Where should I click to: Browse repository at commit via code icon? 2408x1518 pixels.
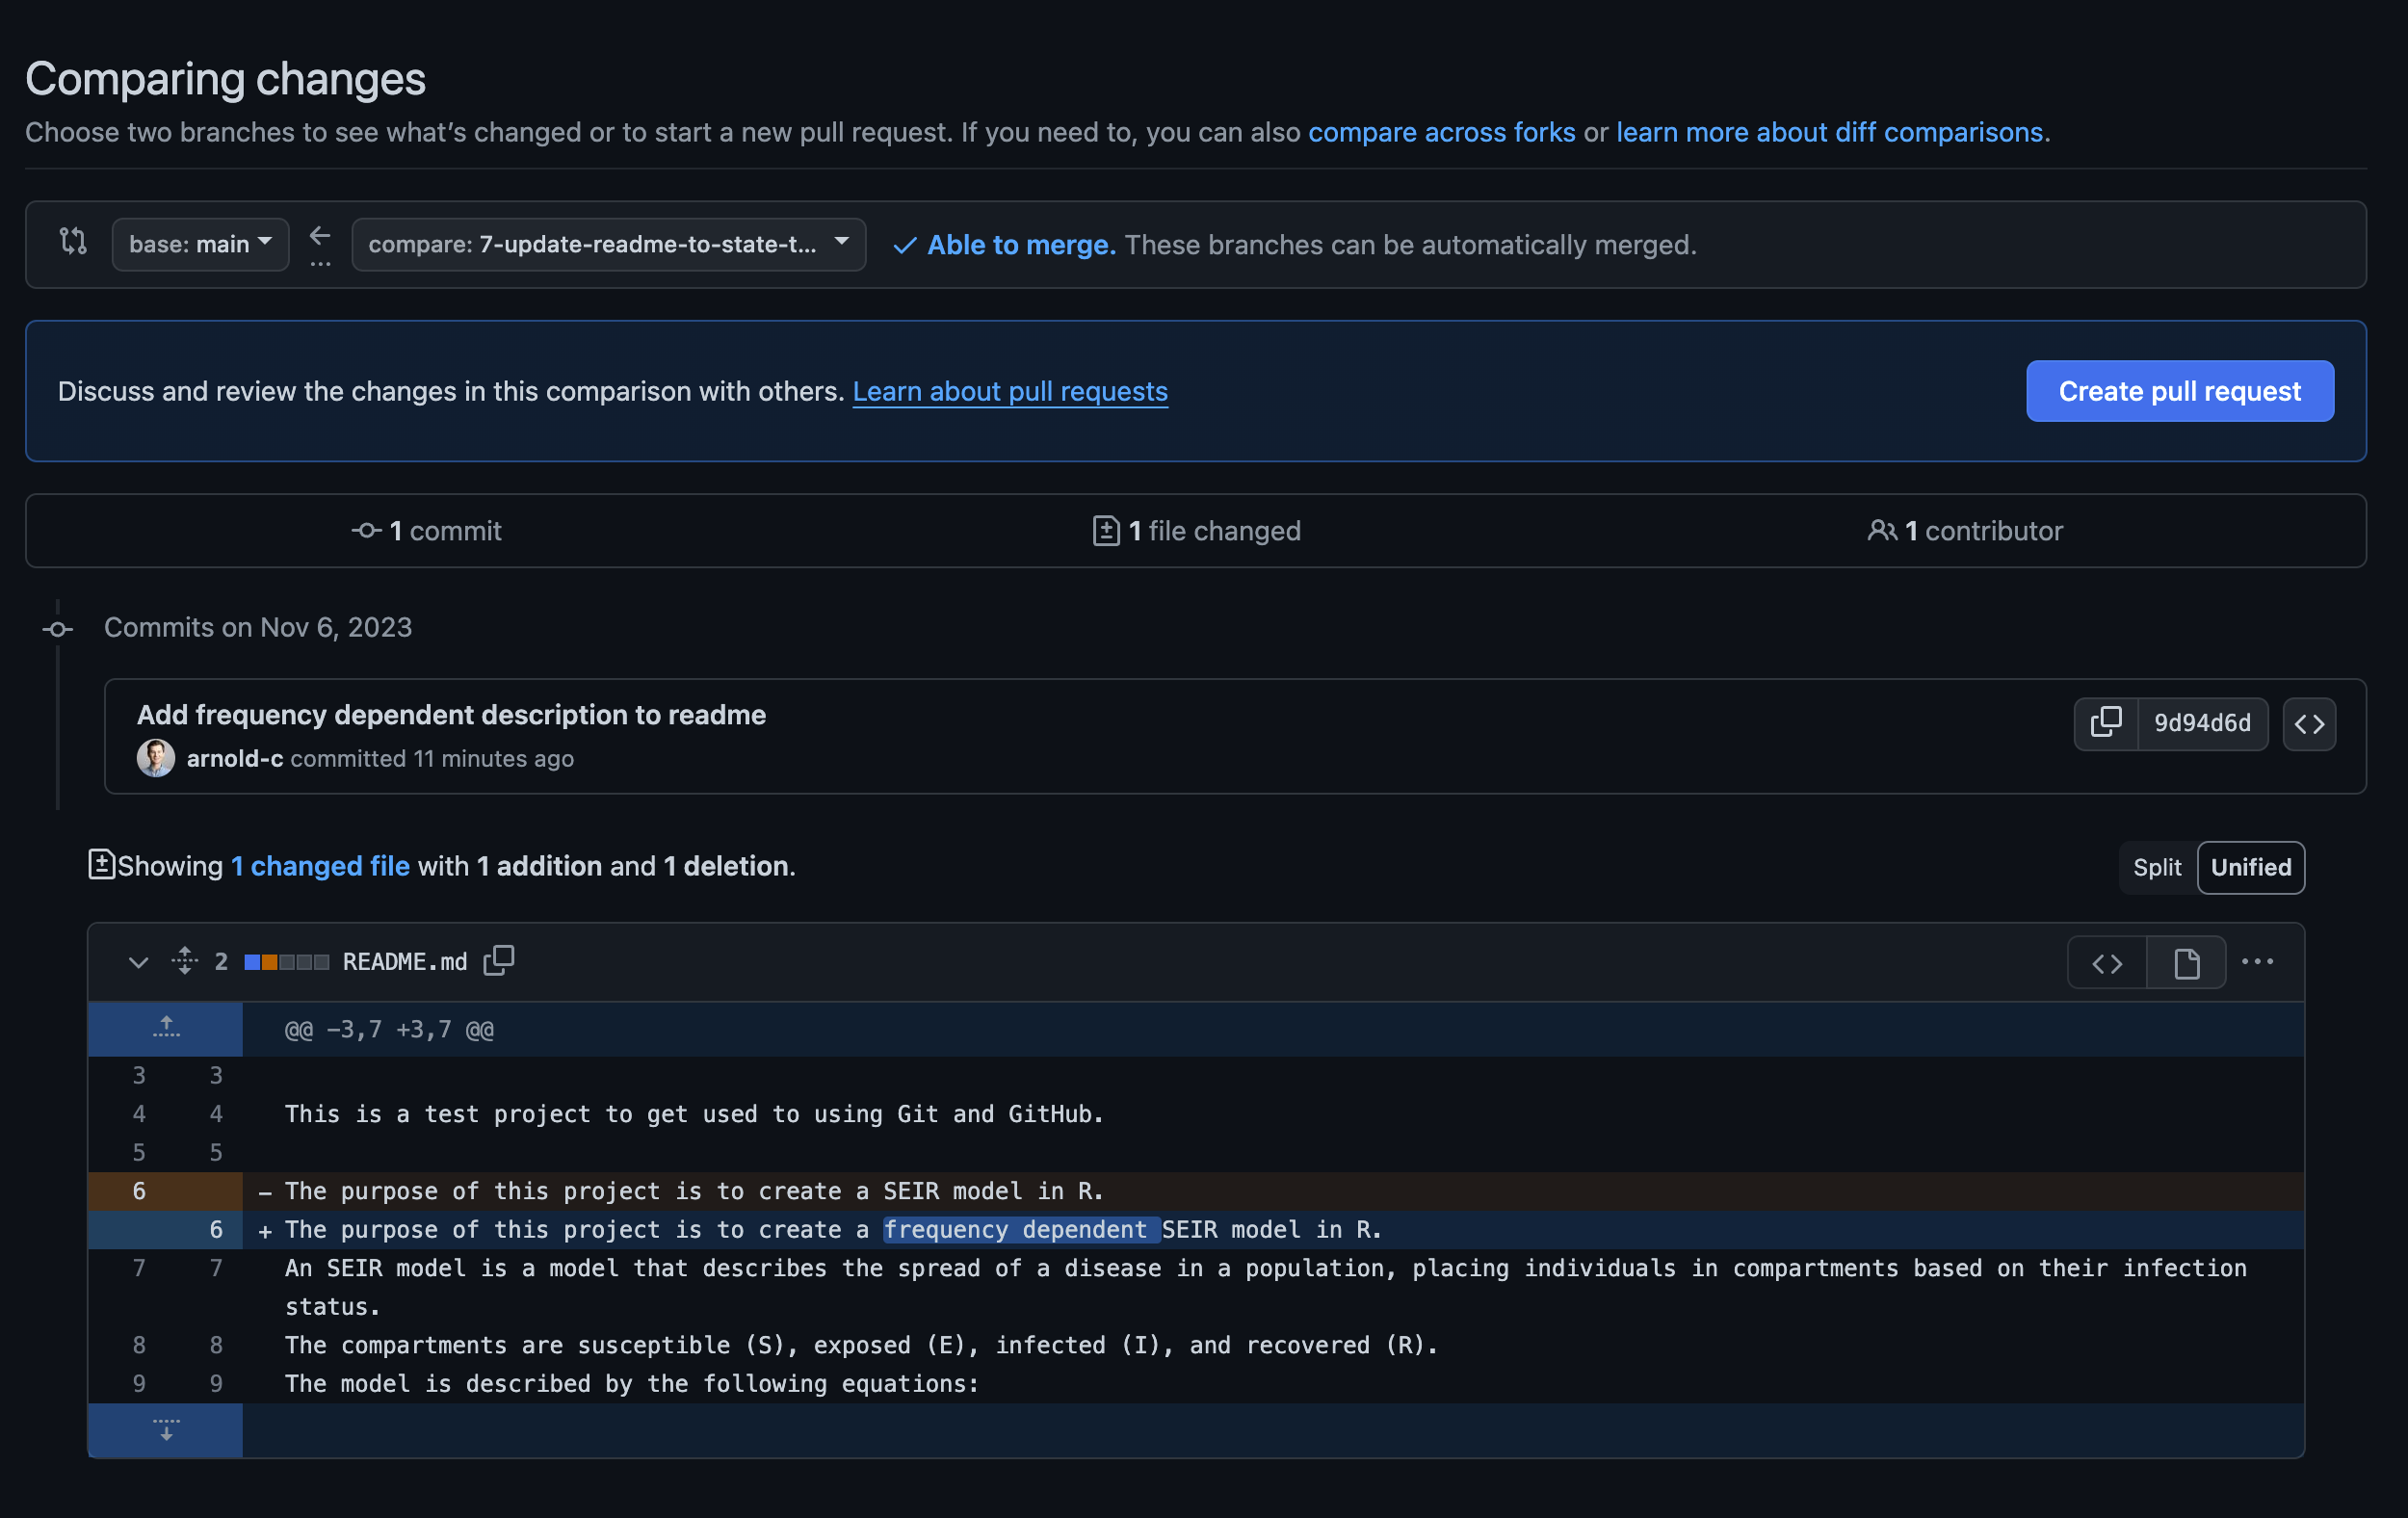pyautogui.click(x=2309, y=723)
